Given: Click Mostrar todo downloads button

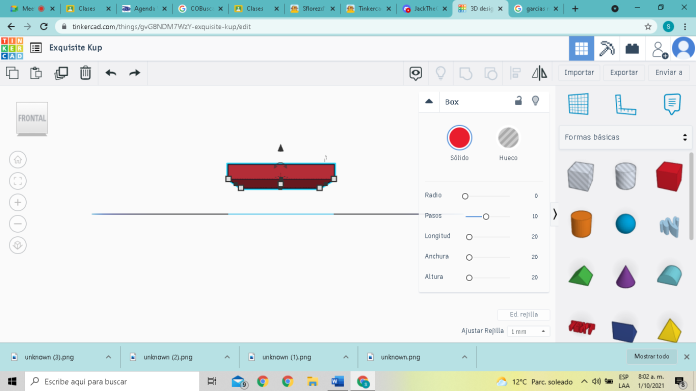Looking at the screenshot, I should [x=652, y=356].
